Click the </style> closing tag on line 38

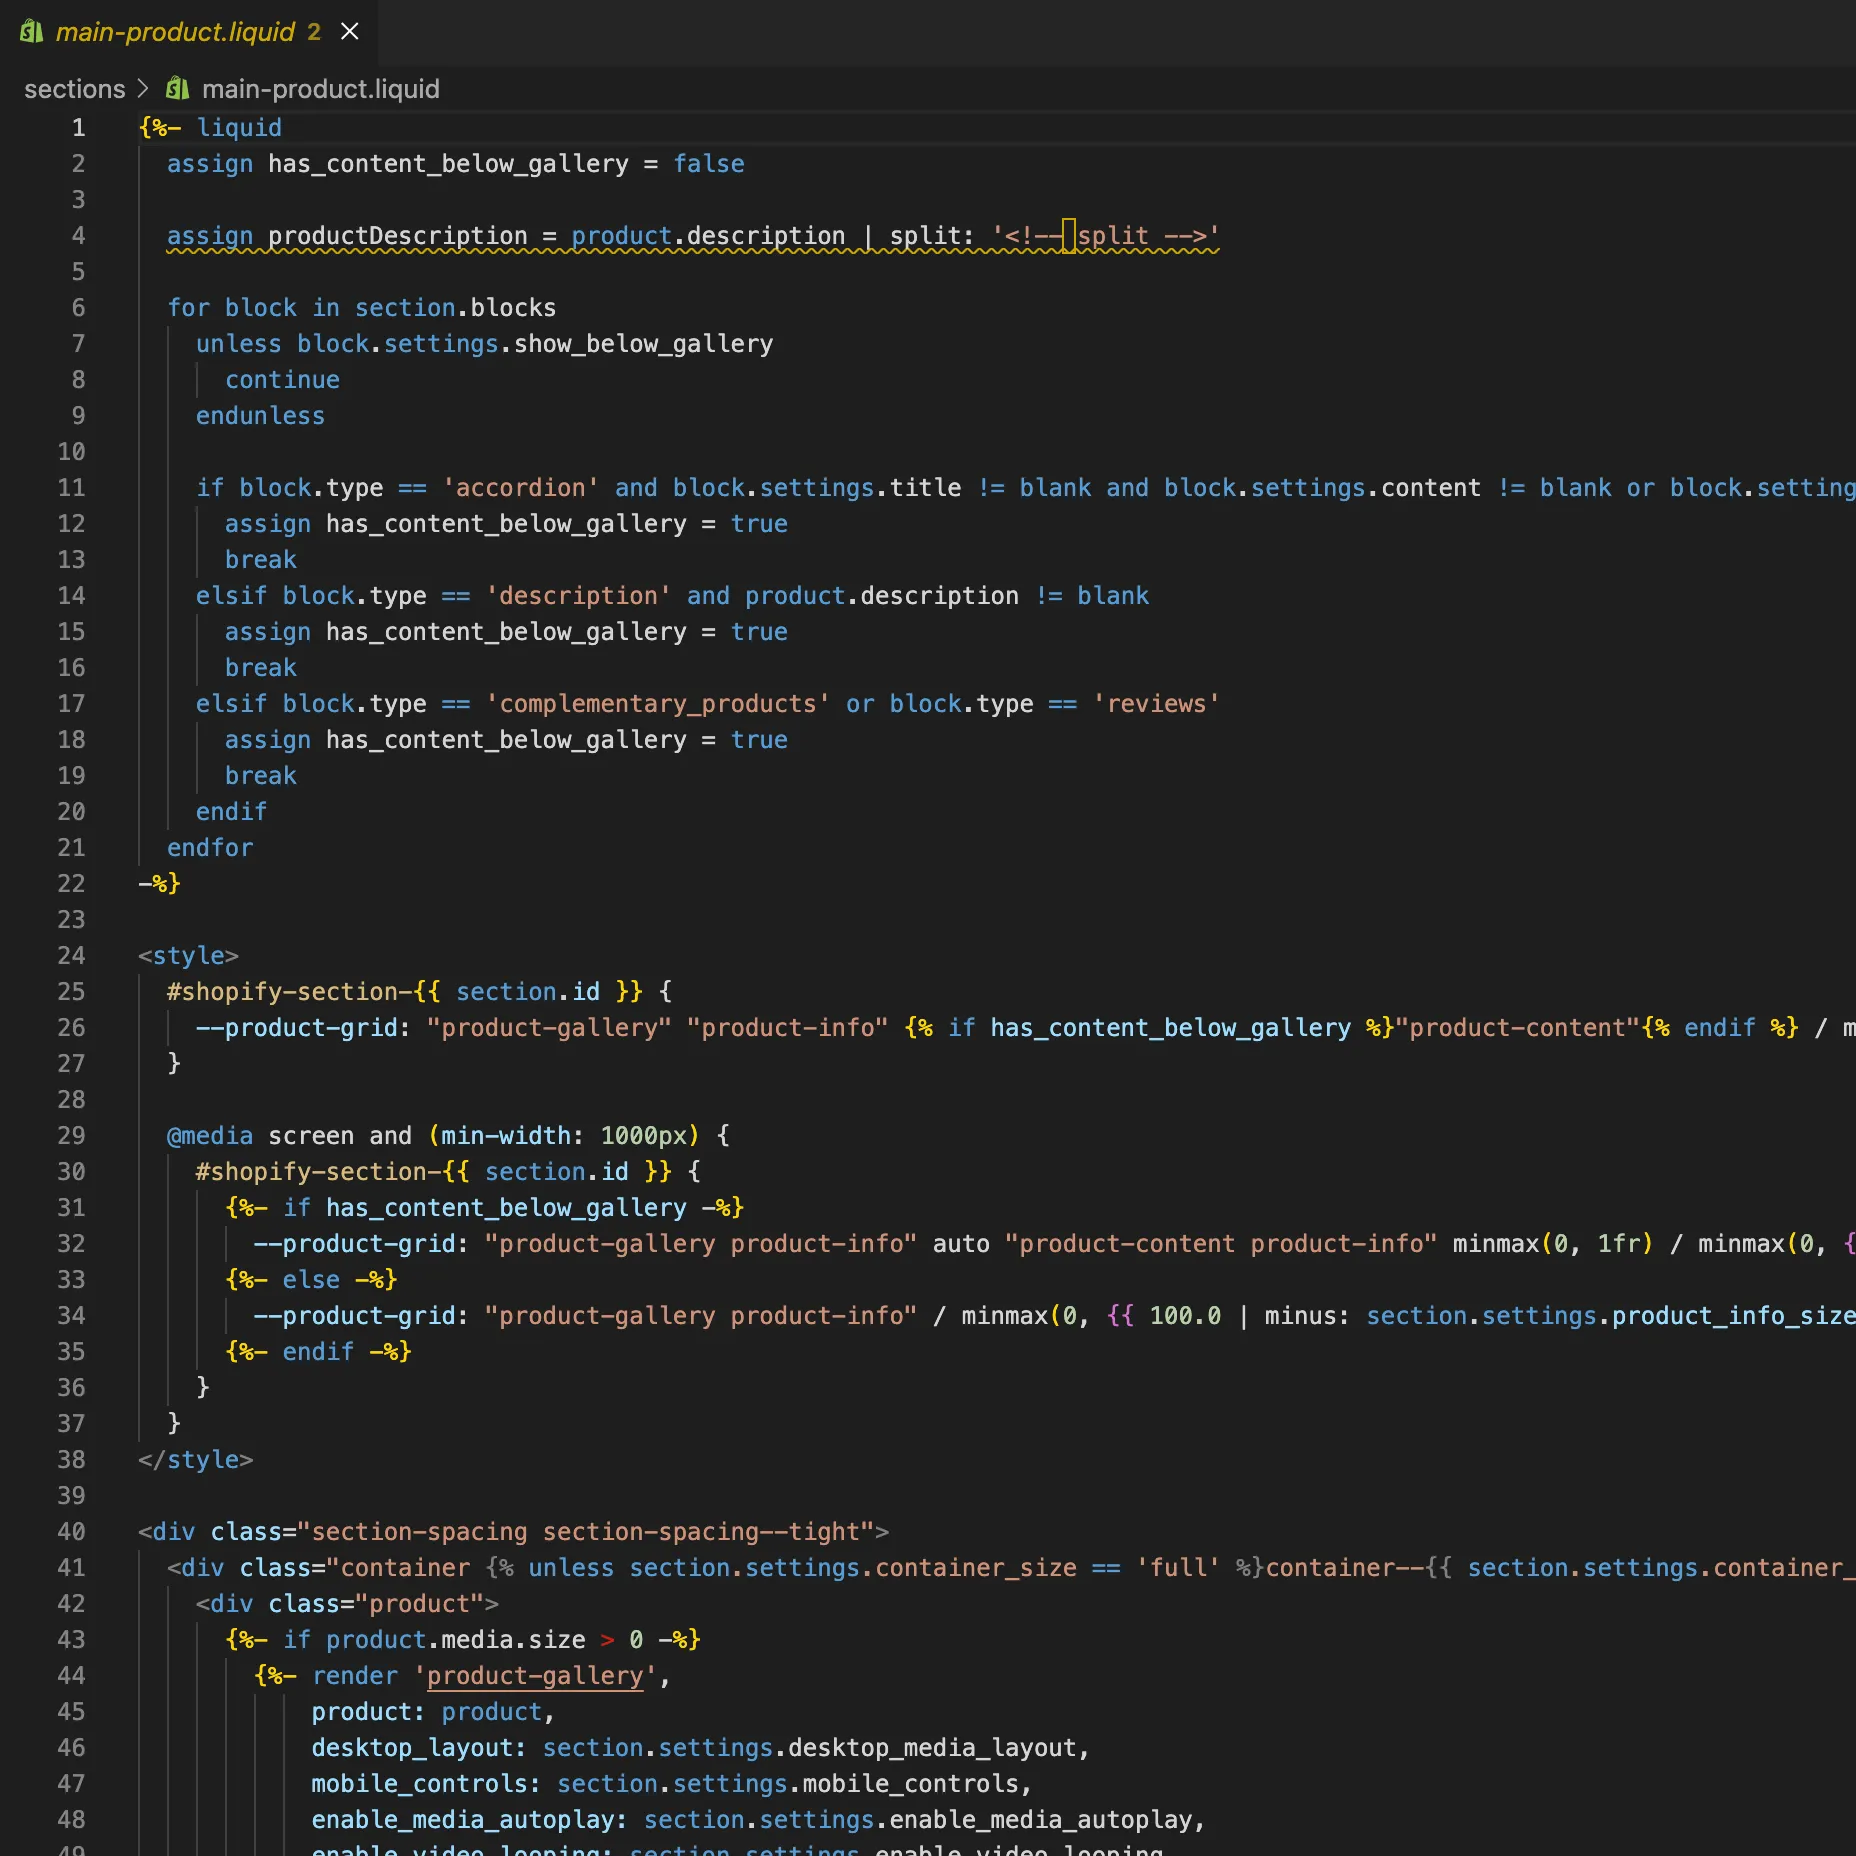[196, 1459]
